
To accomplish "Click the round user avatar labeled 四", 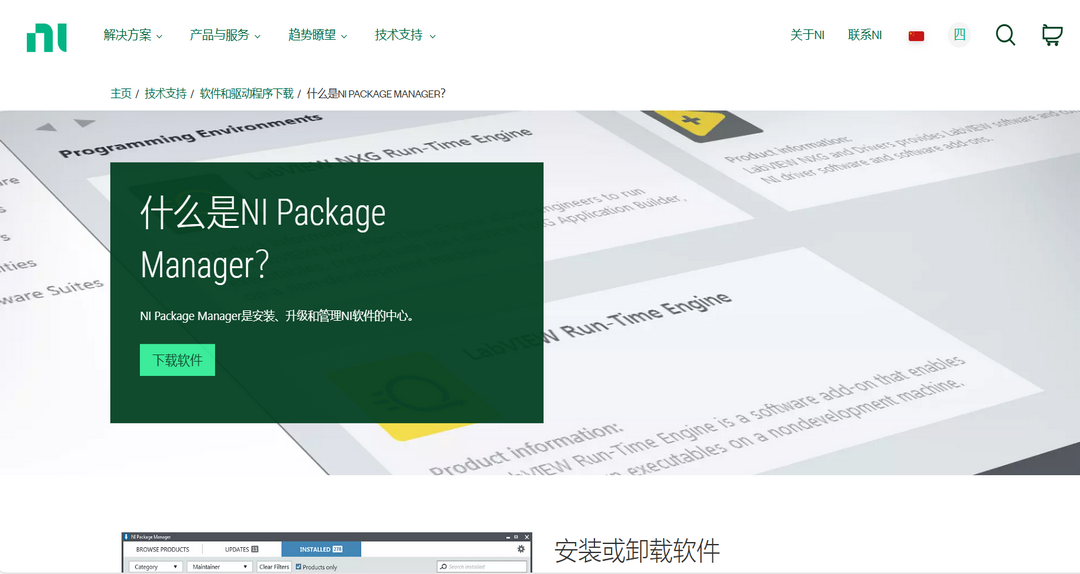I will point(959,35).
